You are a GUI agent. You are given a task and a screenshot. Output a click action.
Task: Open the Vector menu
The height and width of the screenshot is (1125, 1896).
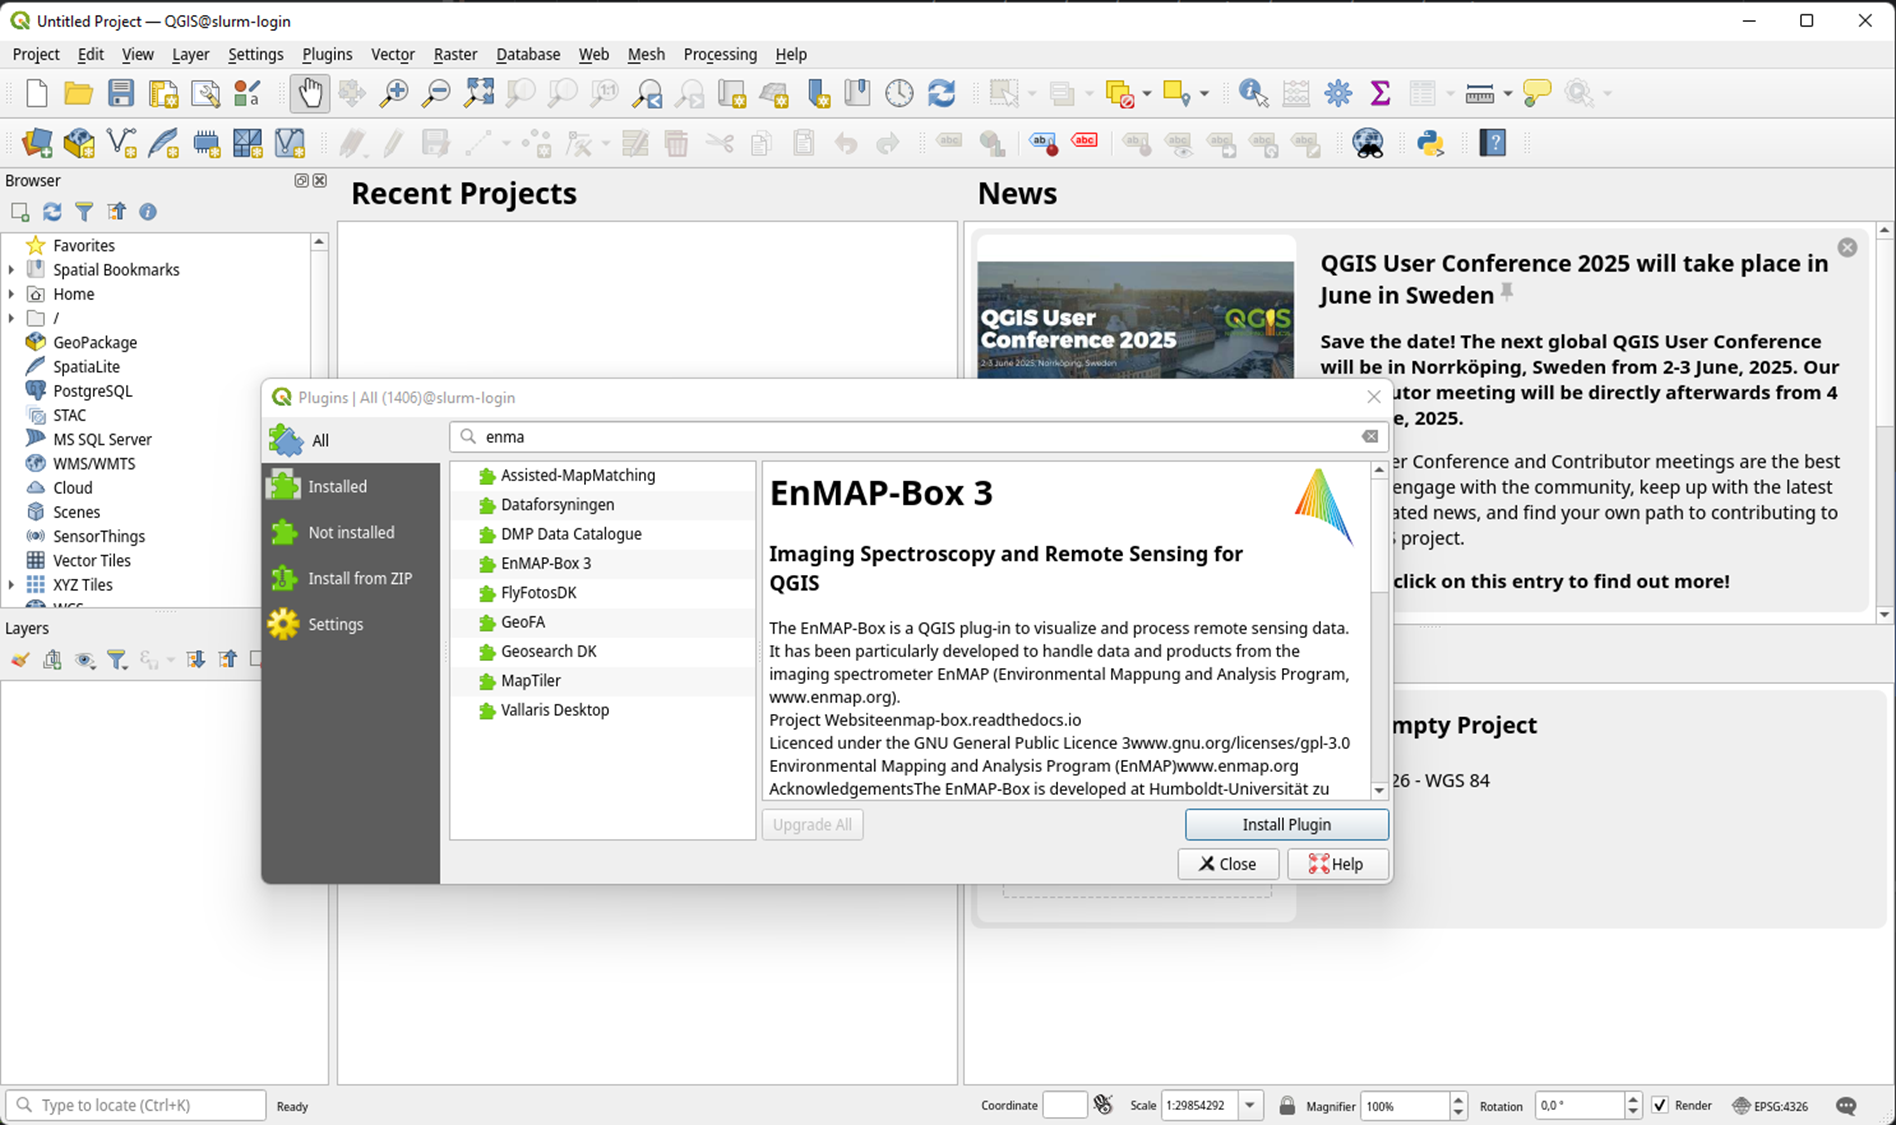[x=392, y=54]
